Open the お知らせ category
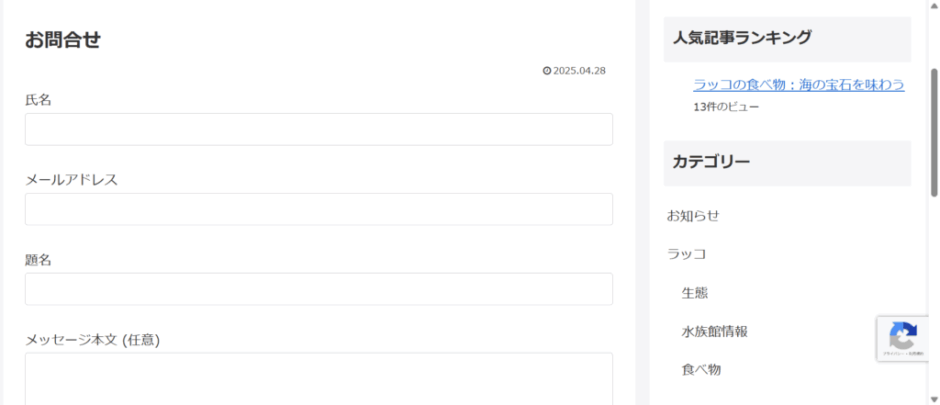This screenshot has height=405, width=940. point(693,215)
